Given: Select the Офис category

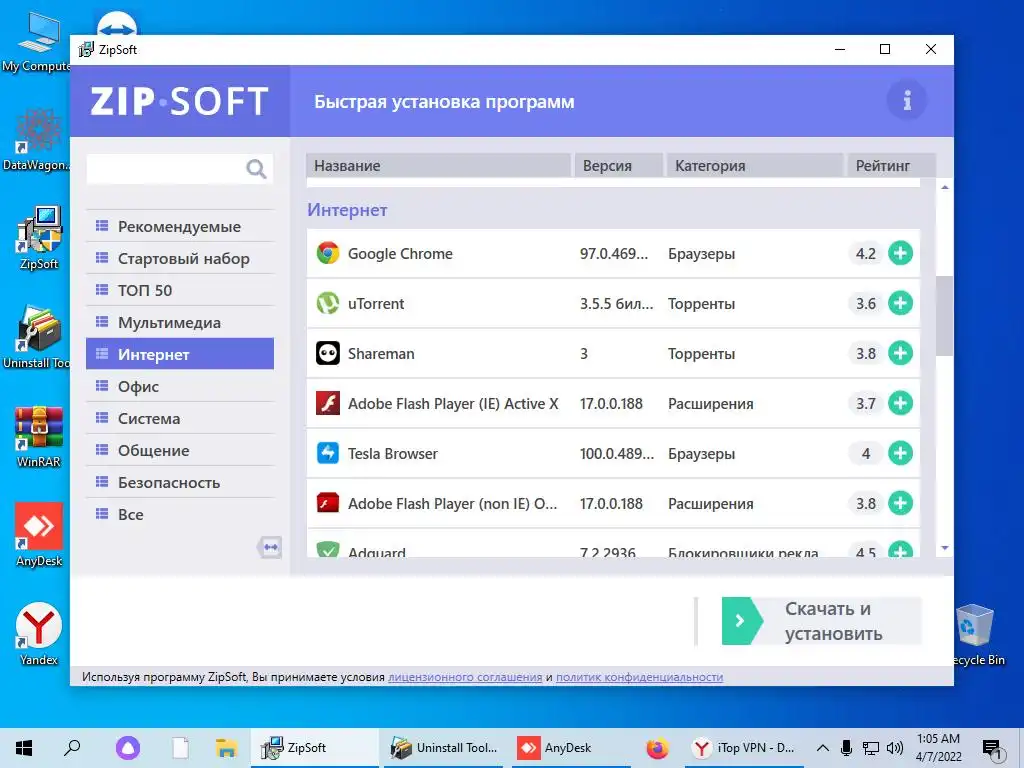Looking at the screenshot, I should (180, 387).
